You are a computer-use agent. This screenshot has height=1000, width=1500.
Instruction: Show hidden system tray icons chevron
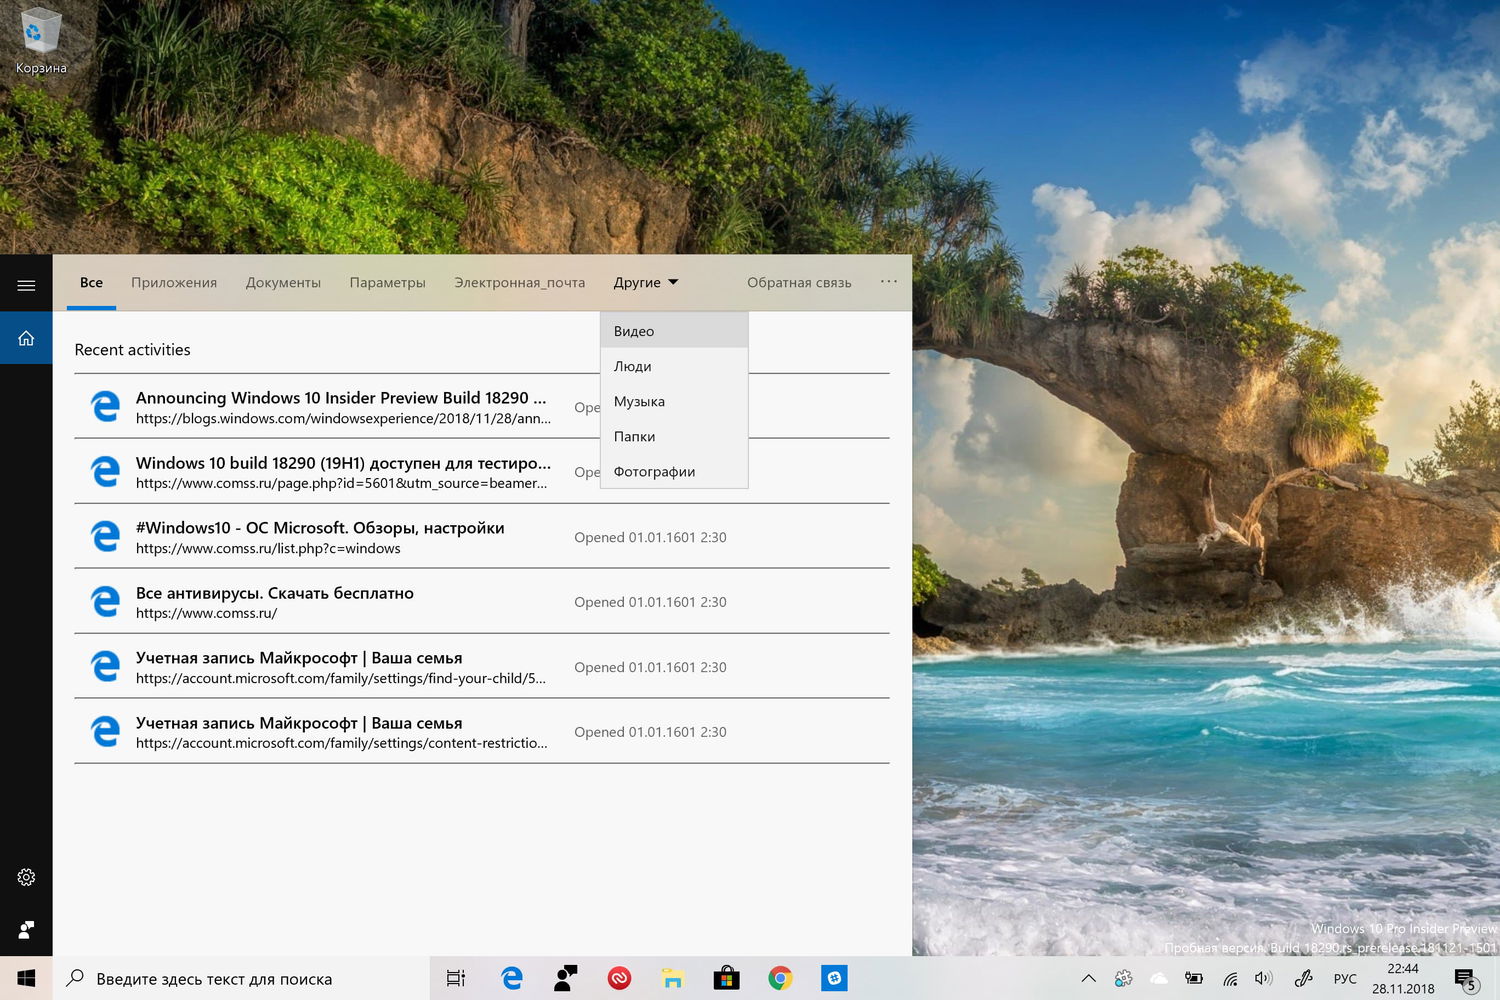[1089, 978]
